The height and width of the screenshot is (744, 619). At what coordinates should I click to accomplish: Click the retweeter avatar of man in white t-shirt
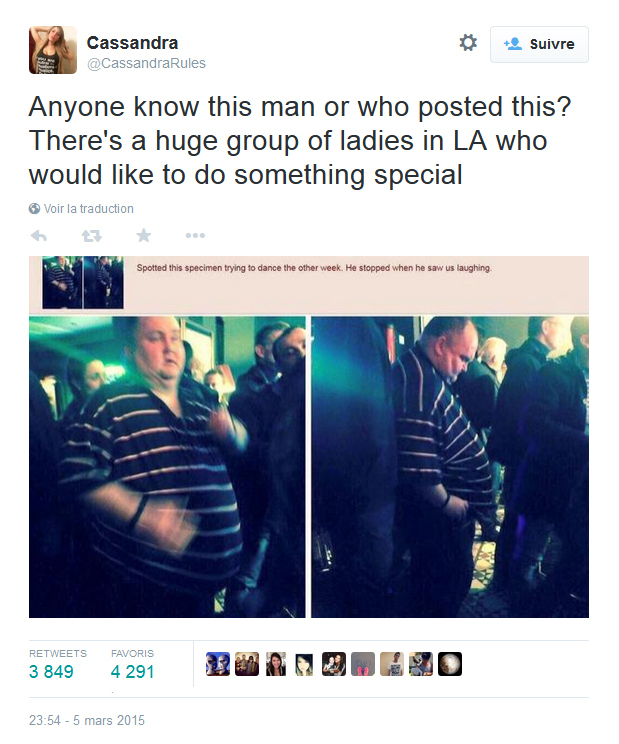[392, 664]
